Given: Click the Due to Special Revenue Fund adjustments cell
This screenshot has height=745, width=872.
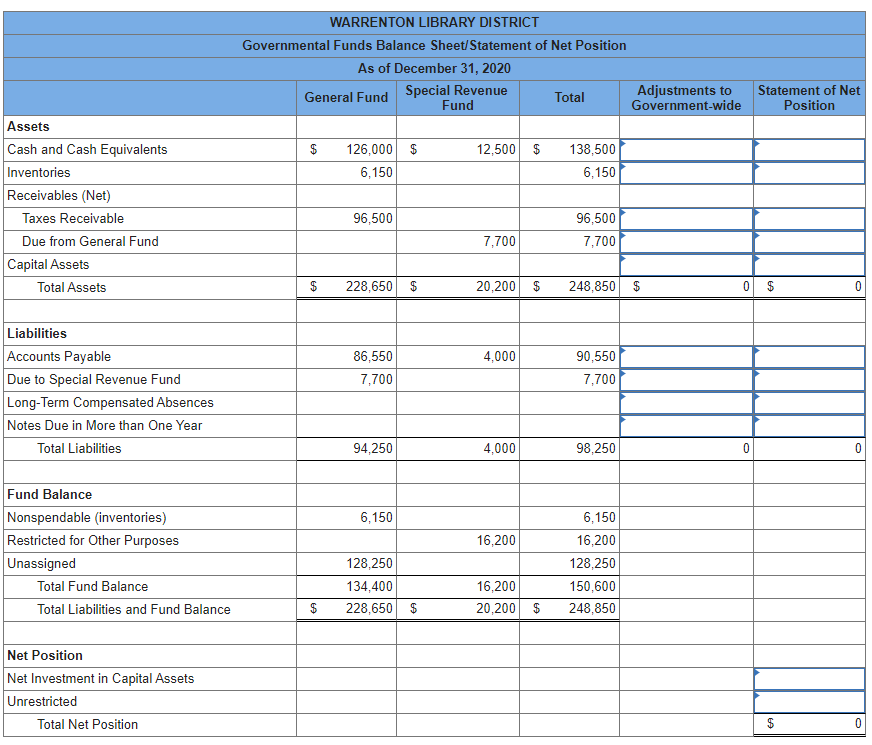Looking at the screenshot, I should tap(684, 379).
